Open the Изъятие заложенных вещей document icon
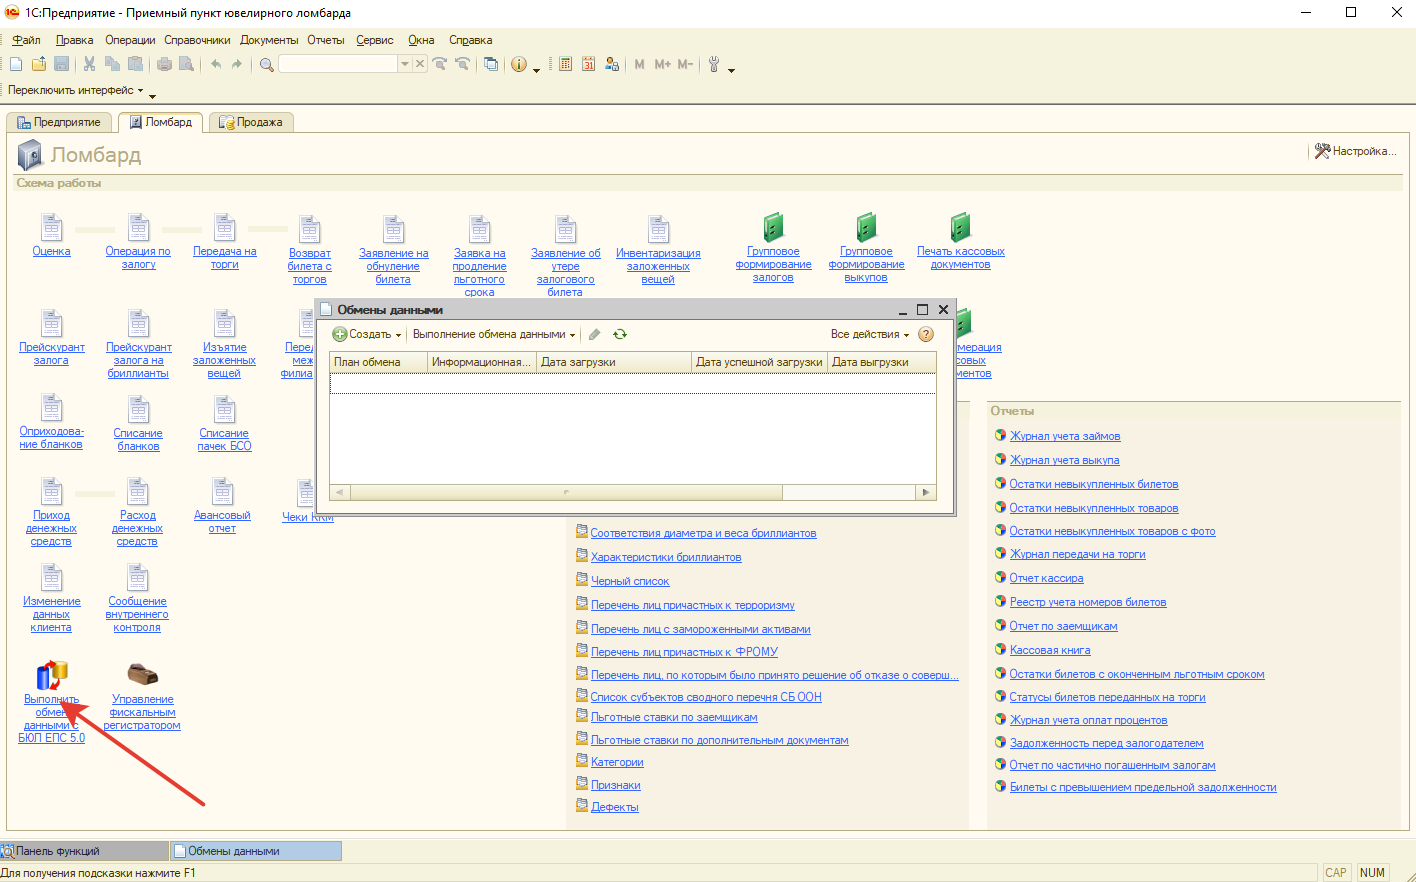The width and height of the screenshot is (1416, 882). click(x=224, y=324)
